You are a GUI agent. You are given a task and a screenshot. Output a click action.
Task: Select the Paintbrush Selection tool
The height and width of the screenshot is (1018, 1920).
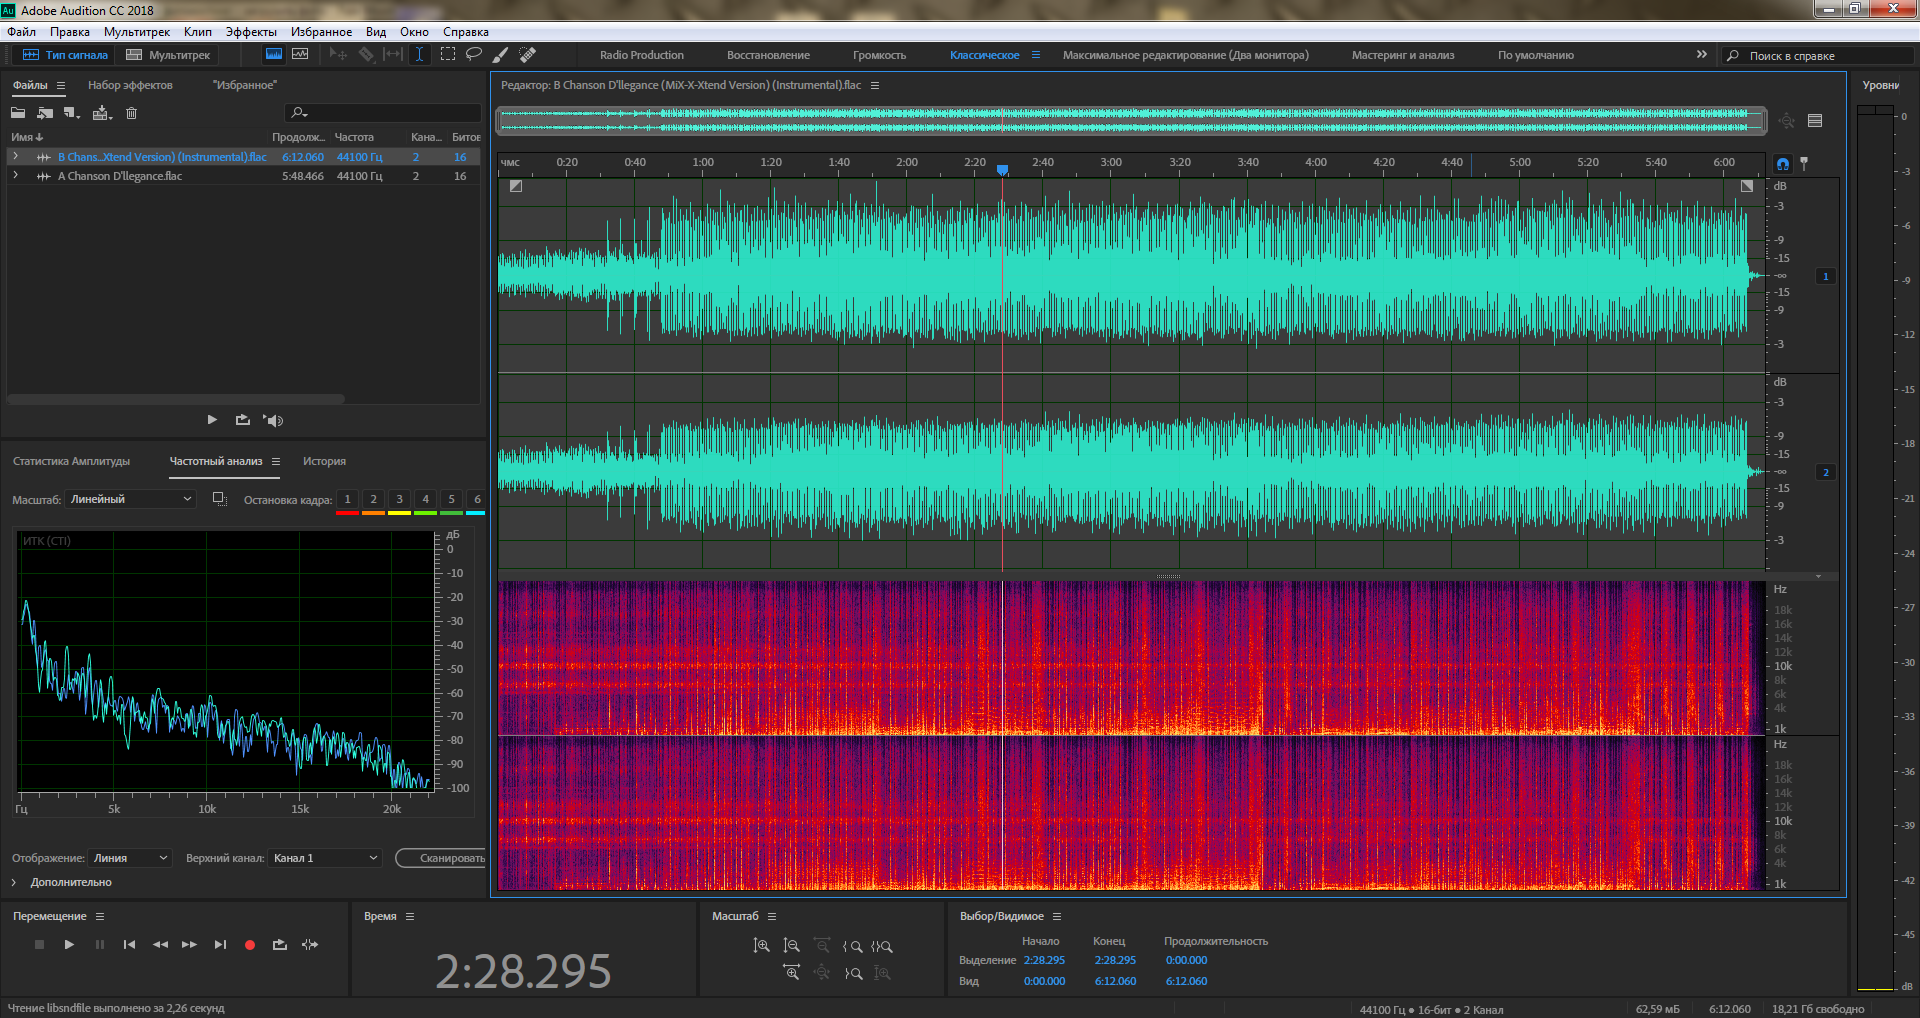pyautogui.click(x=501, y=55)
